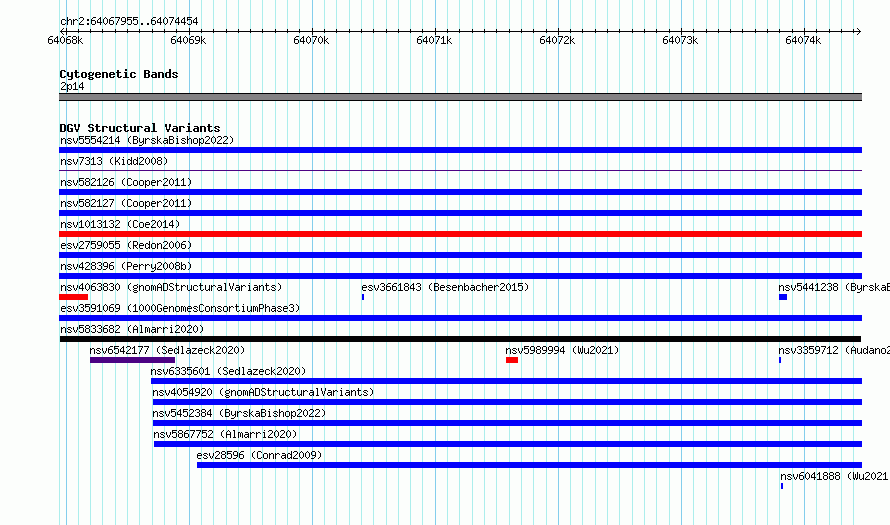Screen dimensions: 890x525
Task: Click the ruler's right arrow end
Action: (858, 31)
